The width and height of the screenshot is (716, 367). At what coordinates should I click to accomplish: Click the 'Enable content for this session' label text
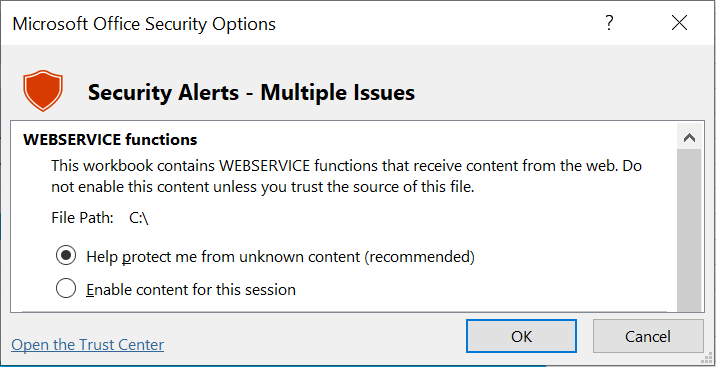pos(191,289)
